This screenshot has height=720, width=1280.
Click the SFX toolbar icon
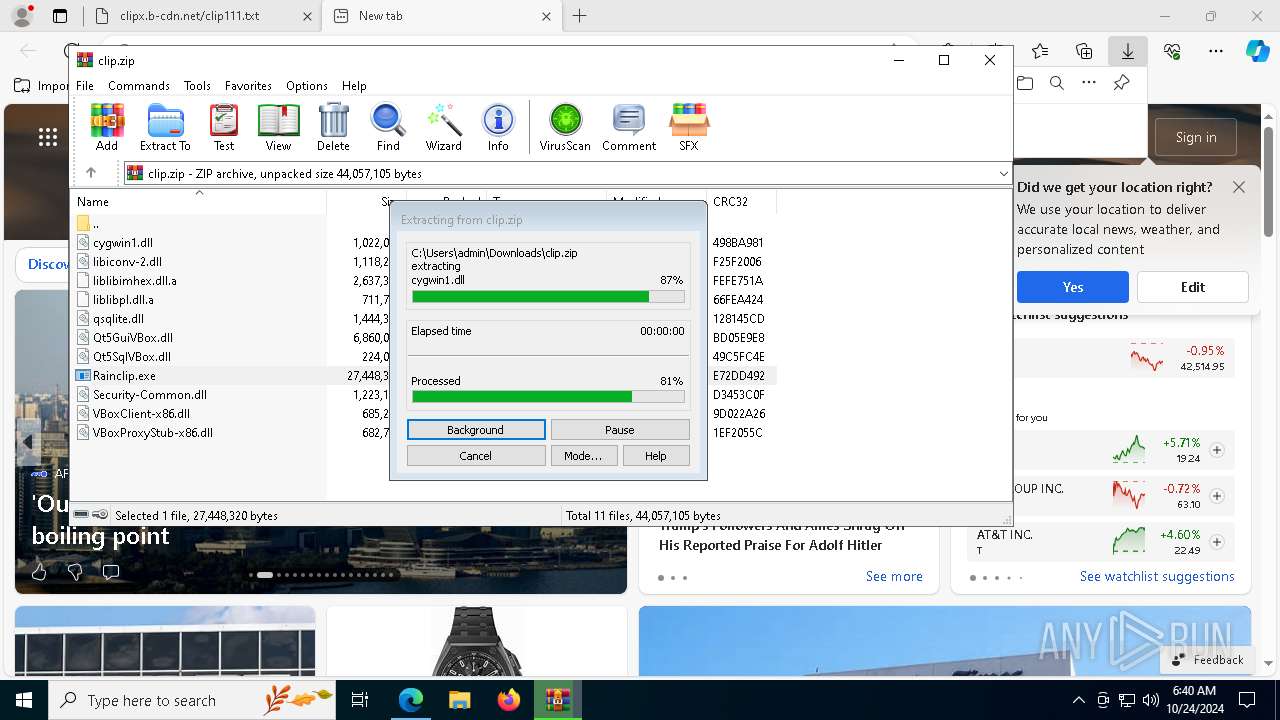point(689,127)
